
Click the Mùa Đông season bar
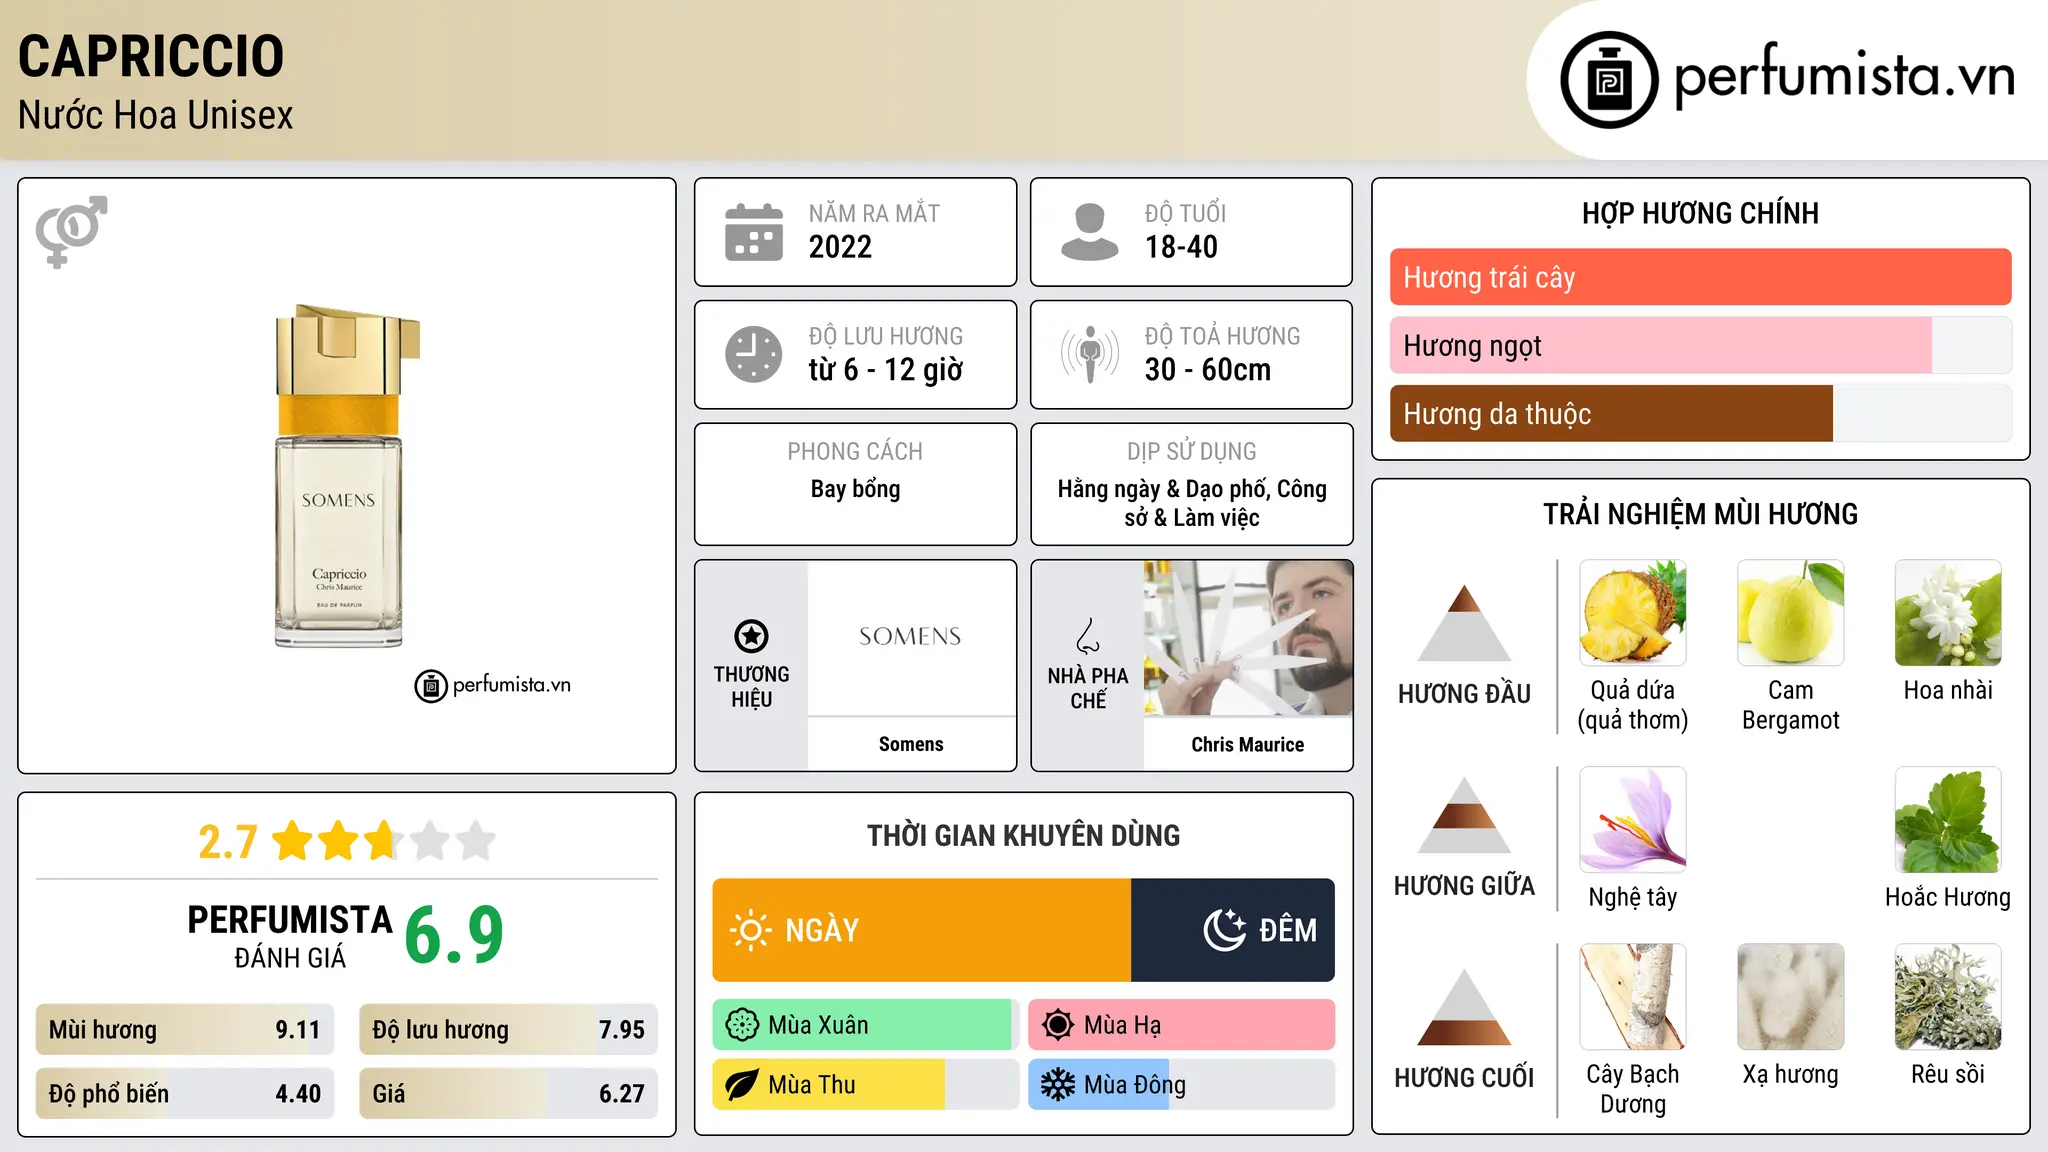pyautogui.click(x=1181, y=1085)
